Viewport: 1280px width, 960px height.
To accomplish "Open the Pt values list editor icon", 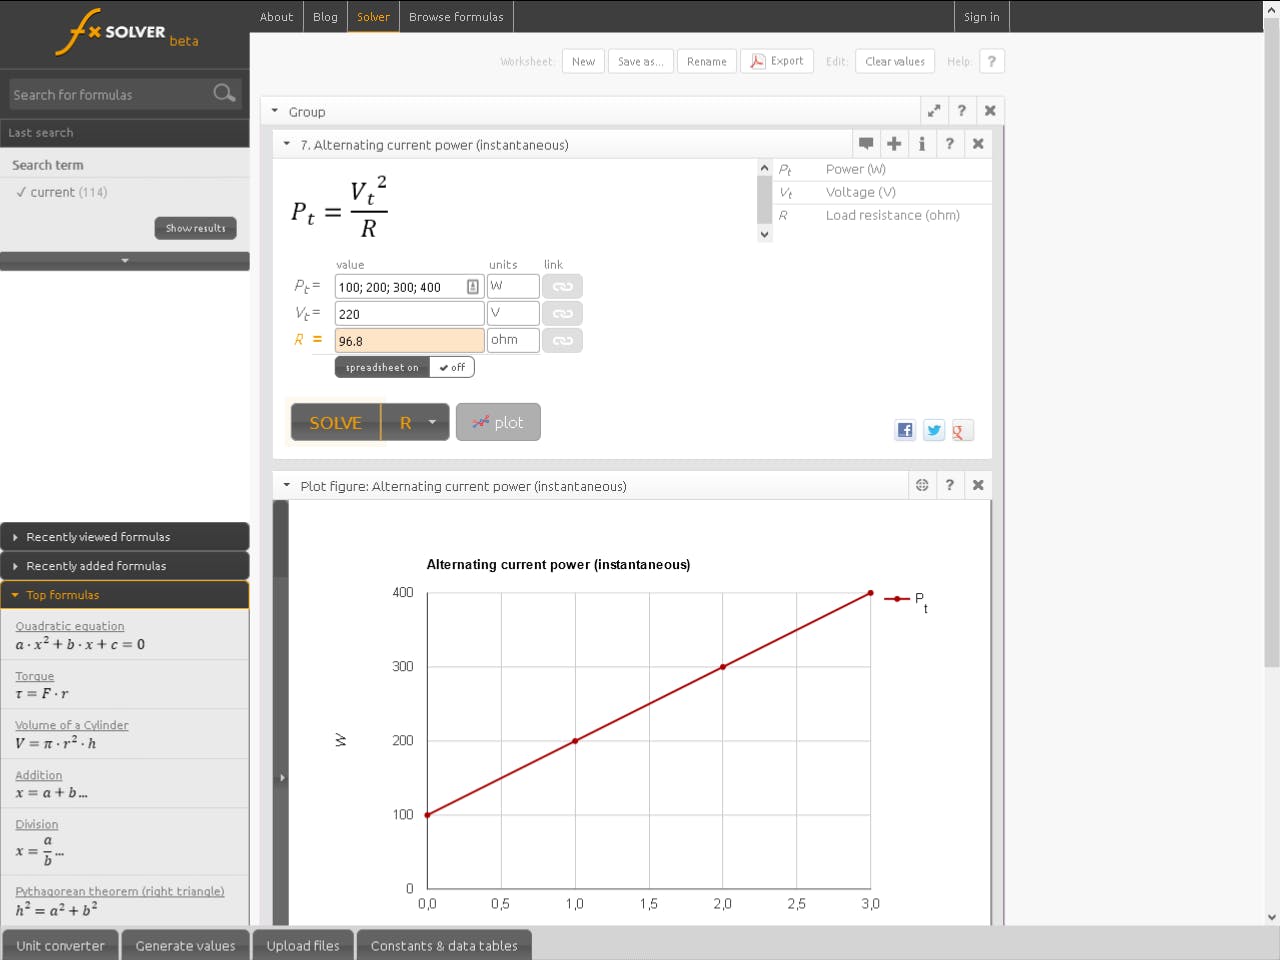I will point(473,287).
